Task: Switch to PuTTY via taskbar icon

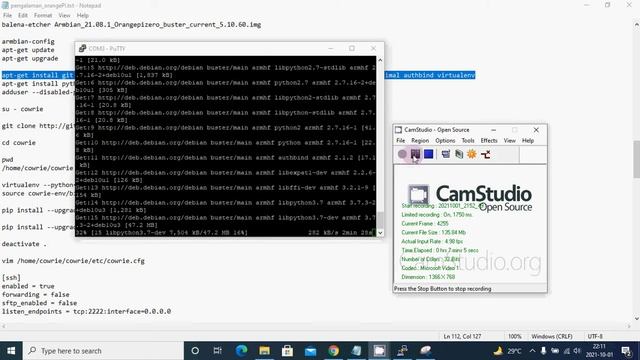Action: (x=402, y=351)
